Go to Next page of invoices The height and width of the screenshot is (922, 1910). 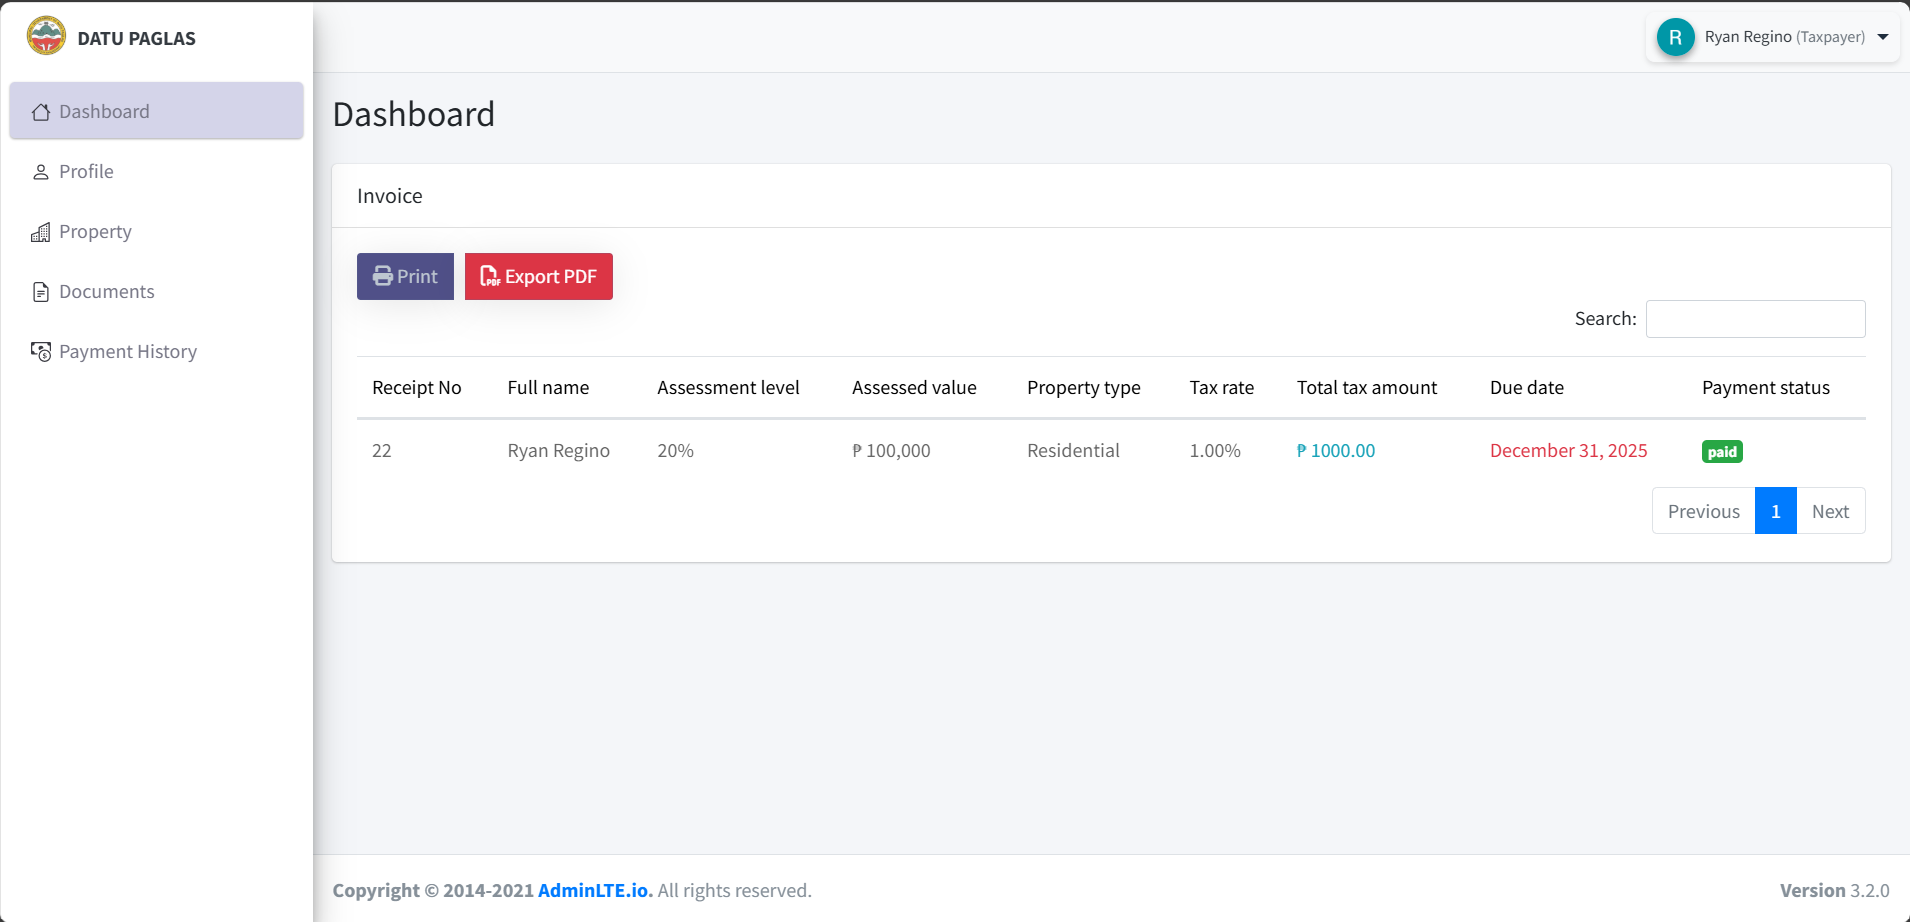coord(1830,511)
